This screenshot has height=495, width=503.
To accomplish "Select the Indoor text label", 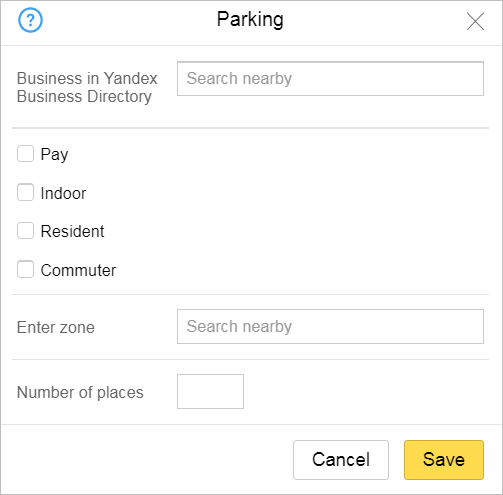I will (x=63, y=193).
